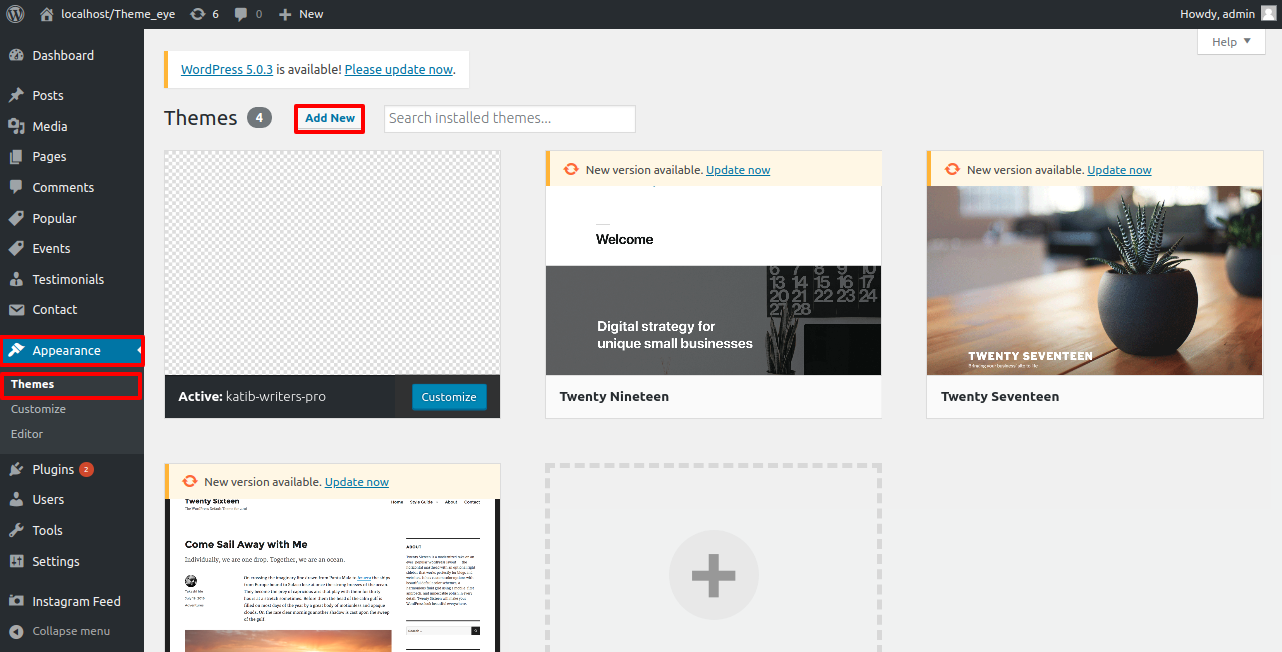Click update icon on Twenty Nineteen card
1282x652 pixels.
571,170
